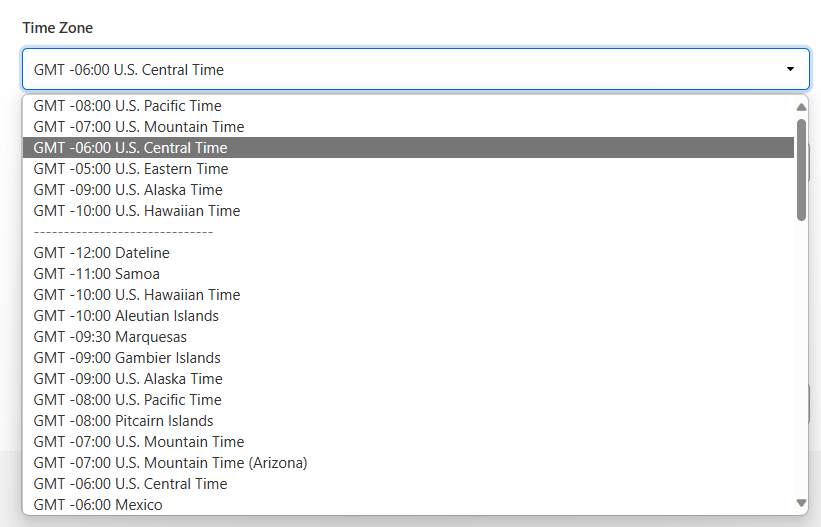This screenshot has width=821, height=527.
Task: Select GMT -05:00 U.S. Eastern Time
Action: click(x=131, y=169)
